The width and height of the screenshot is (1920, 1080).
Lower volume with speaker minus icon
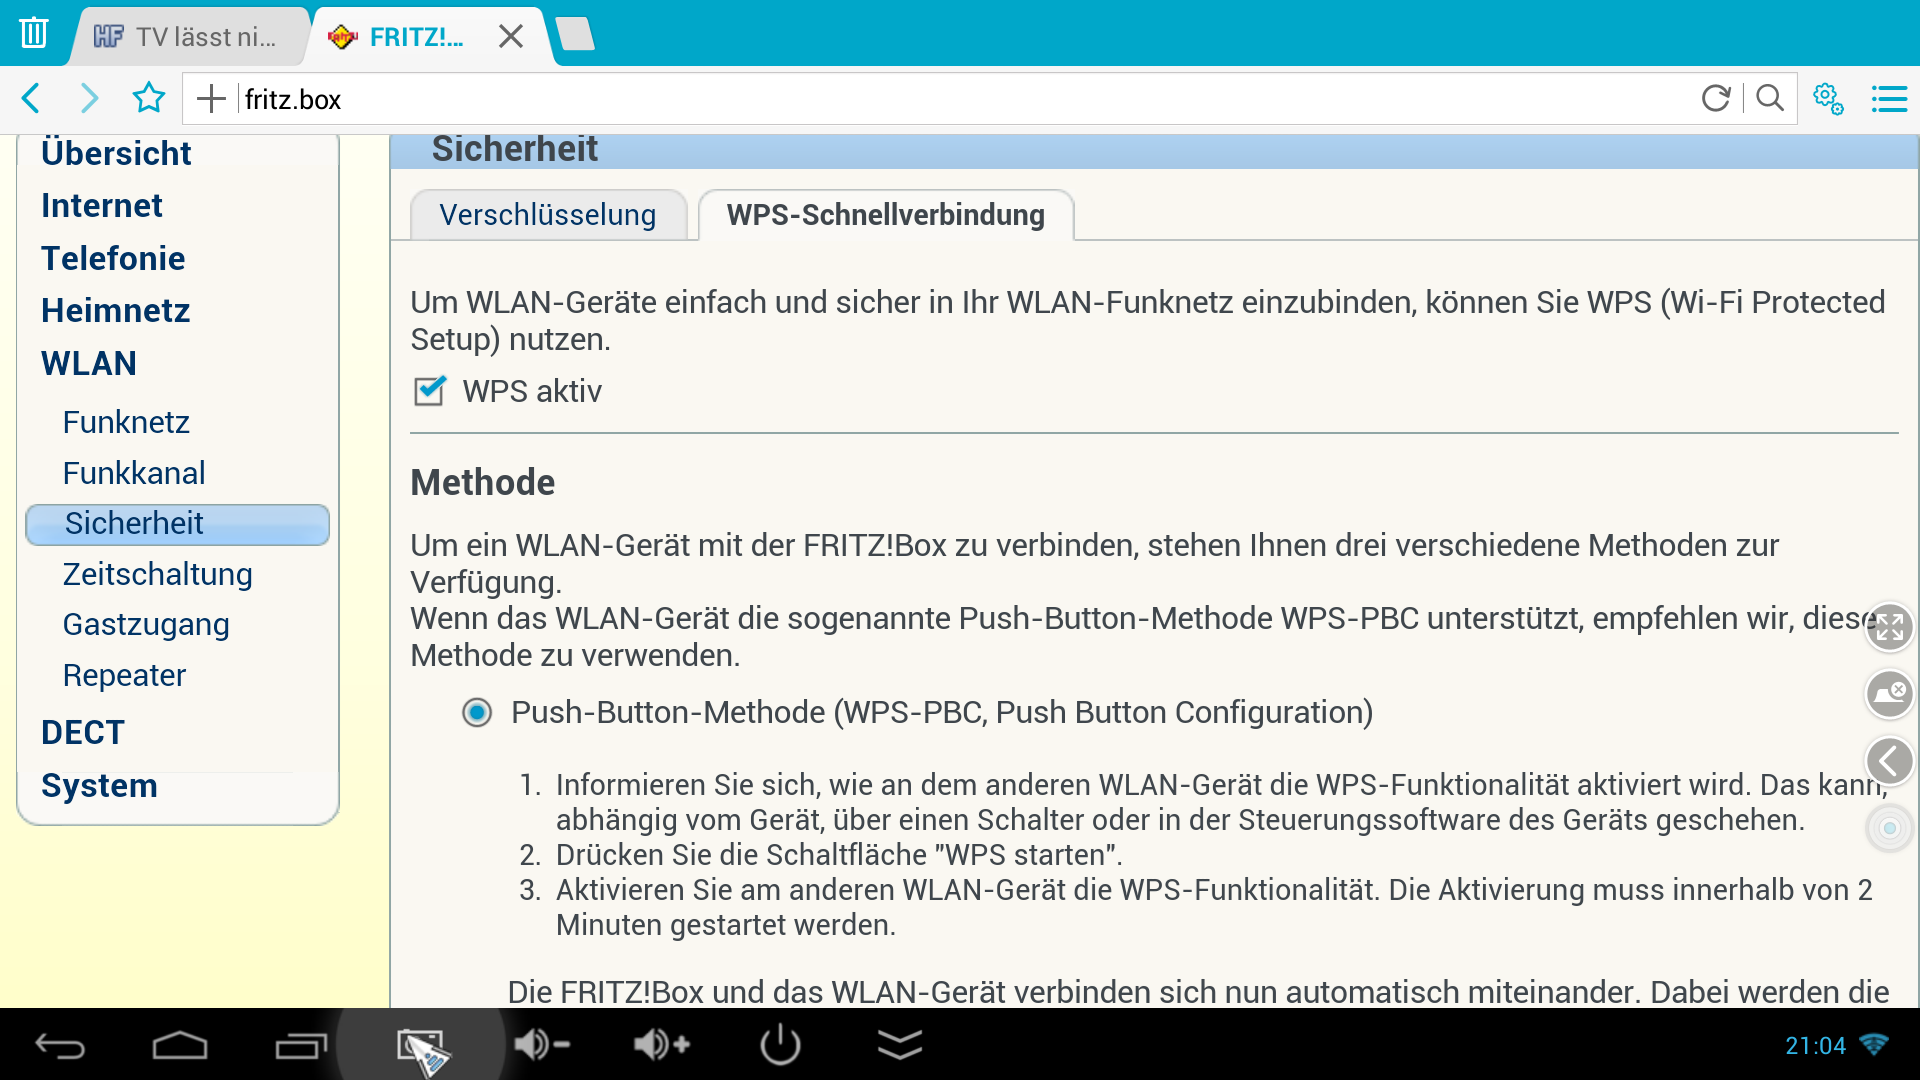541,1045
